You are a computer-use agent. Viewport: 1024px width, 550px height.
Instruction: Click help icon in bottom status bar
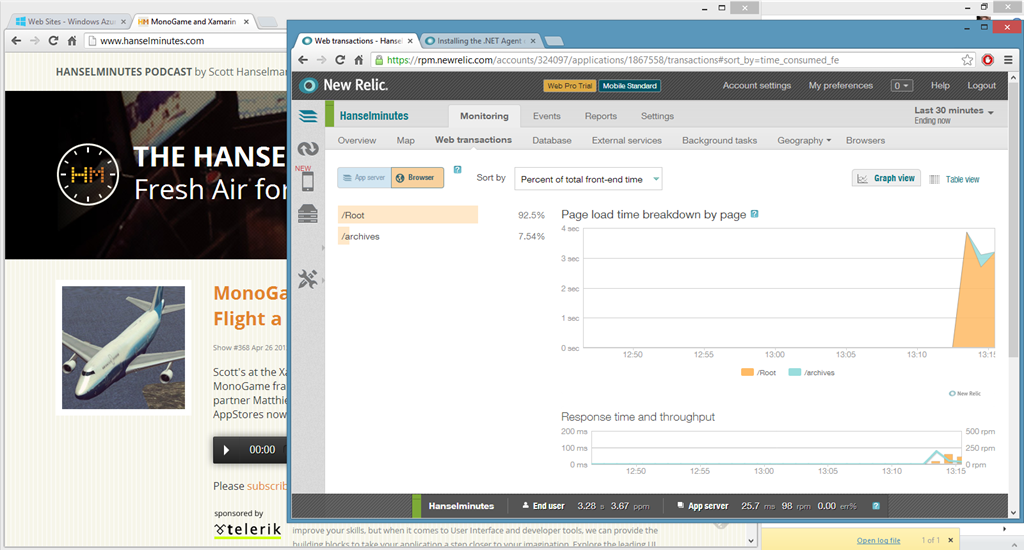pos(876,506)
